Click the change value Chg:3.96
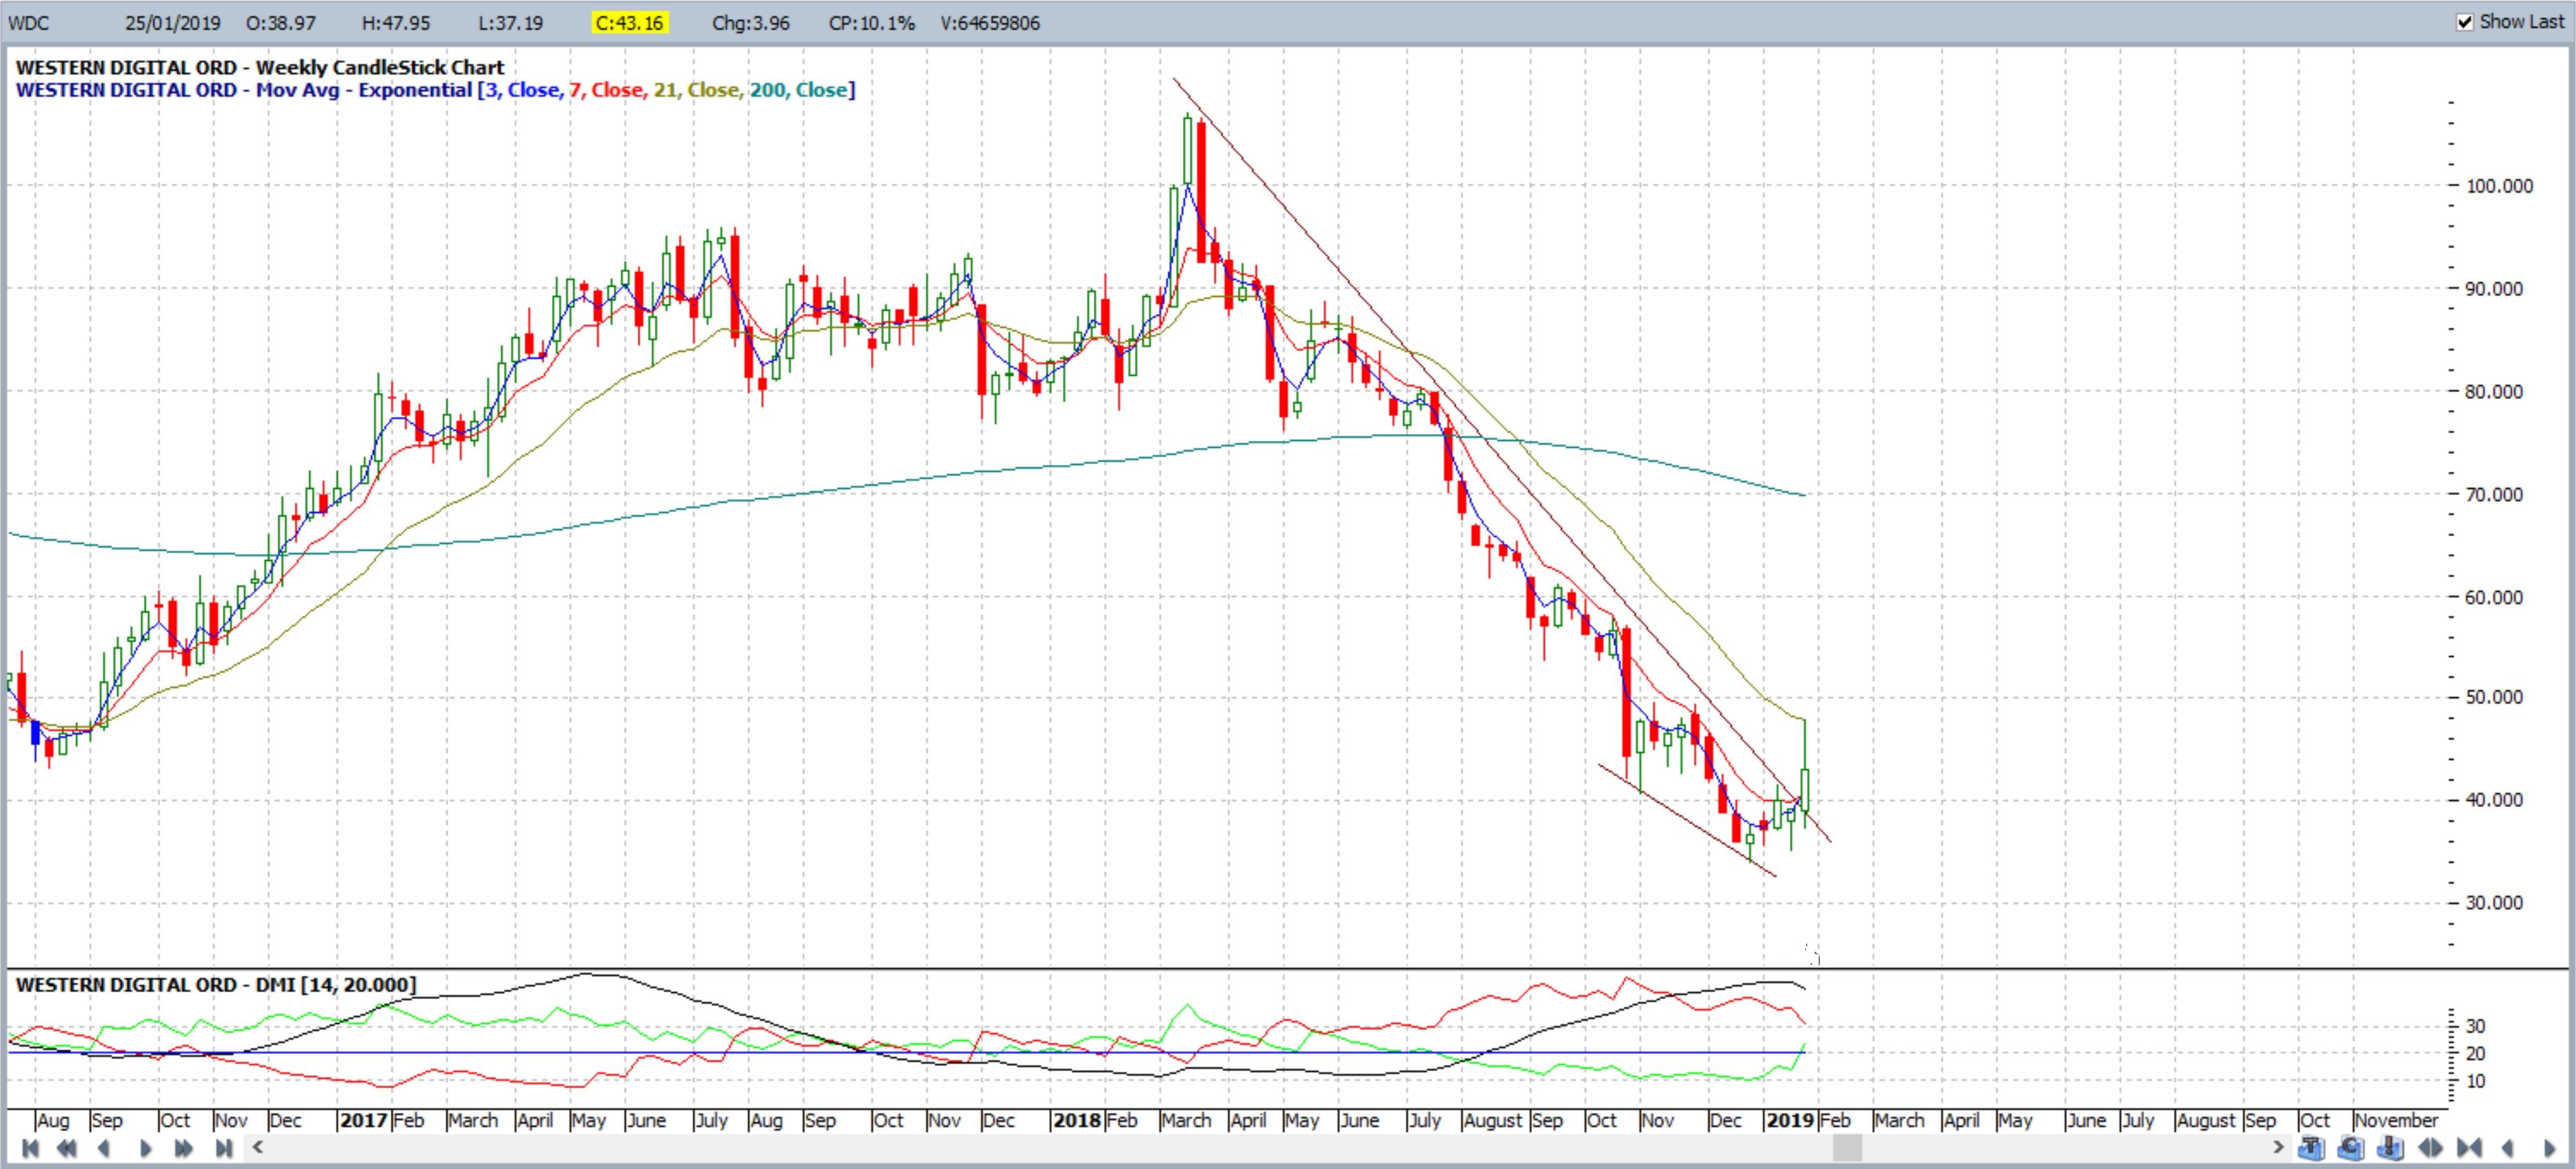 [750, 23]
